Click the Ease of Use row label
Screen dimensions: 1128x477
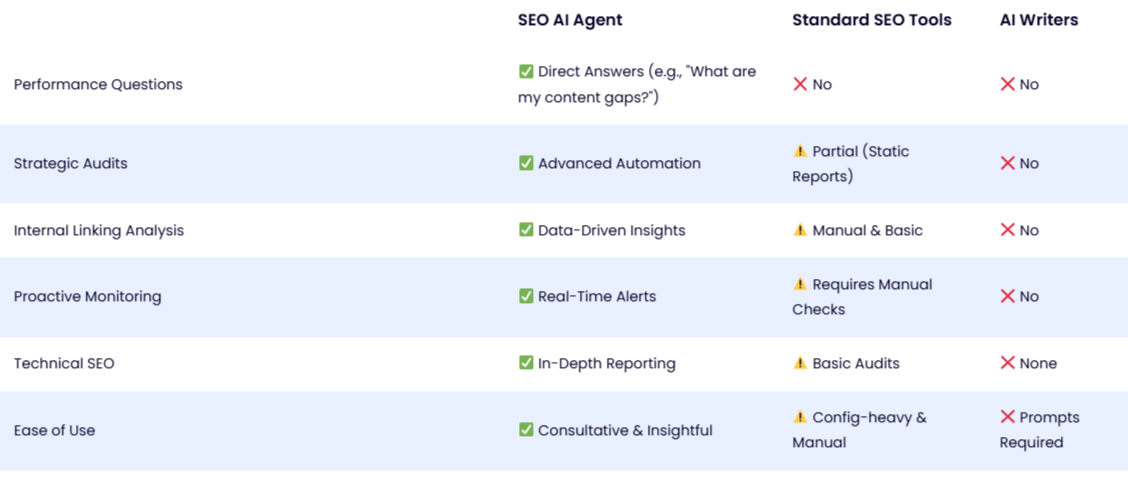pyautogui.click(x=55, y=430)
